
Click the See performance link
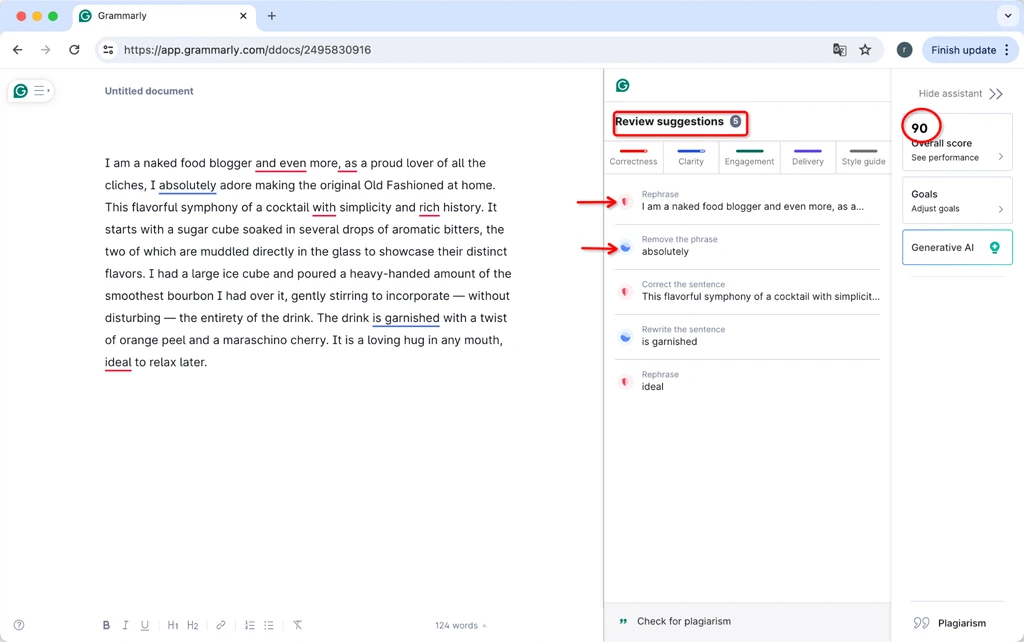click(x=945, y=157)
